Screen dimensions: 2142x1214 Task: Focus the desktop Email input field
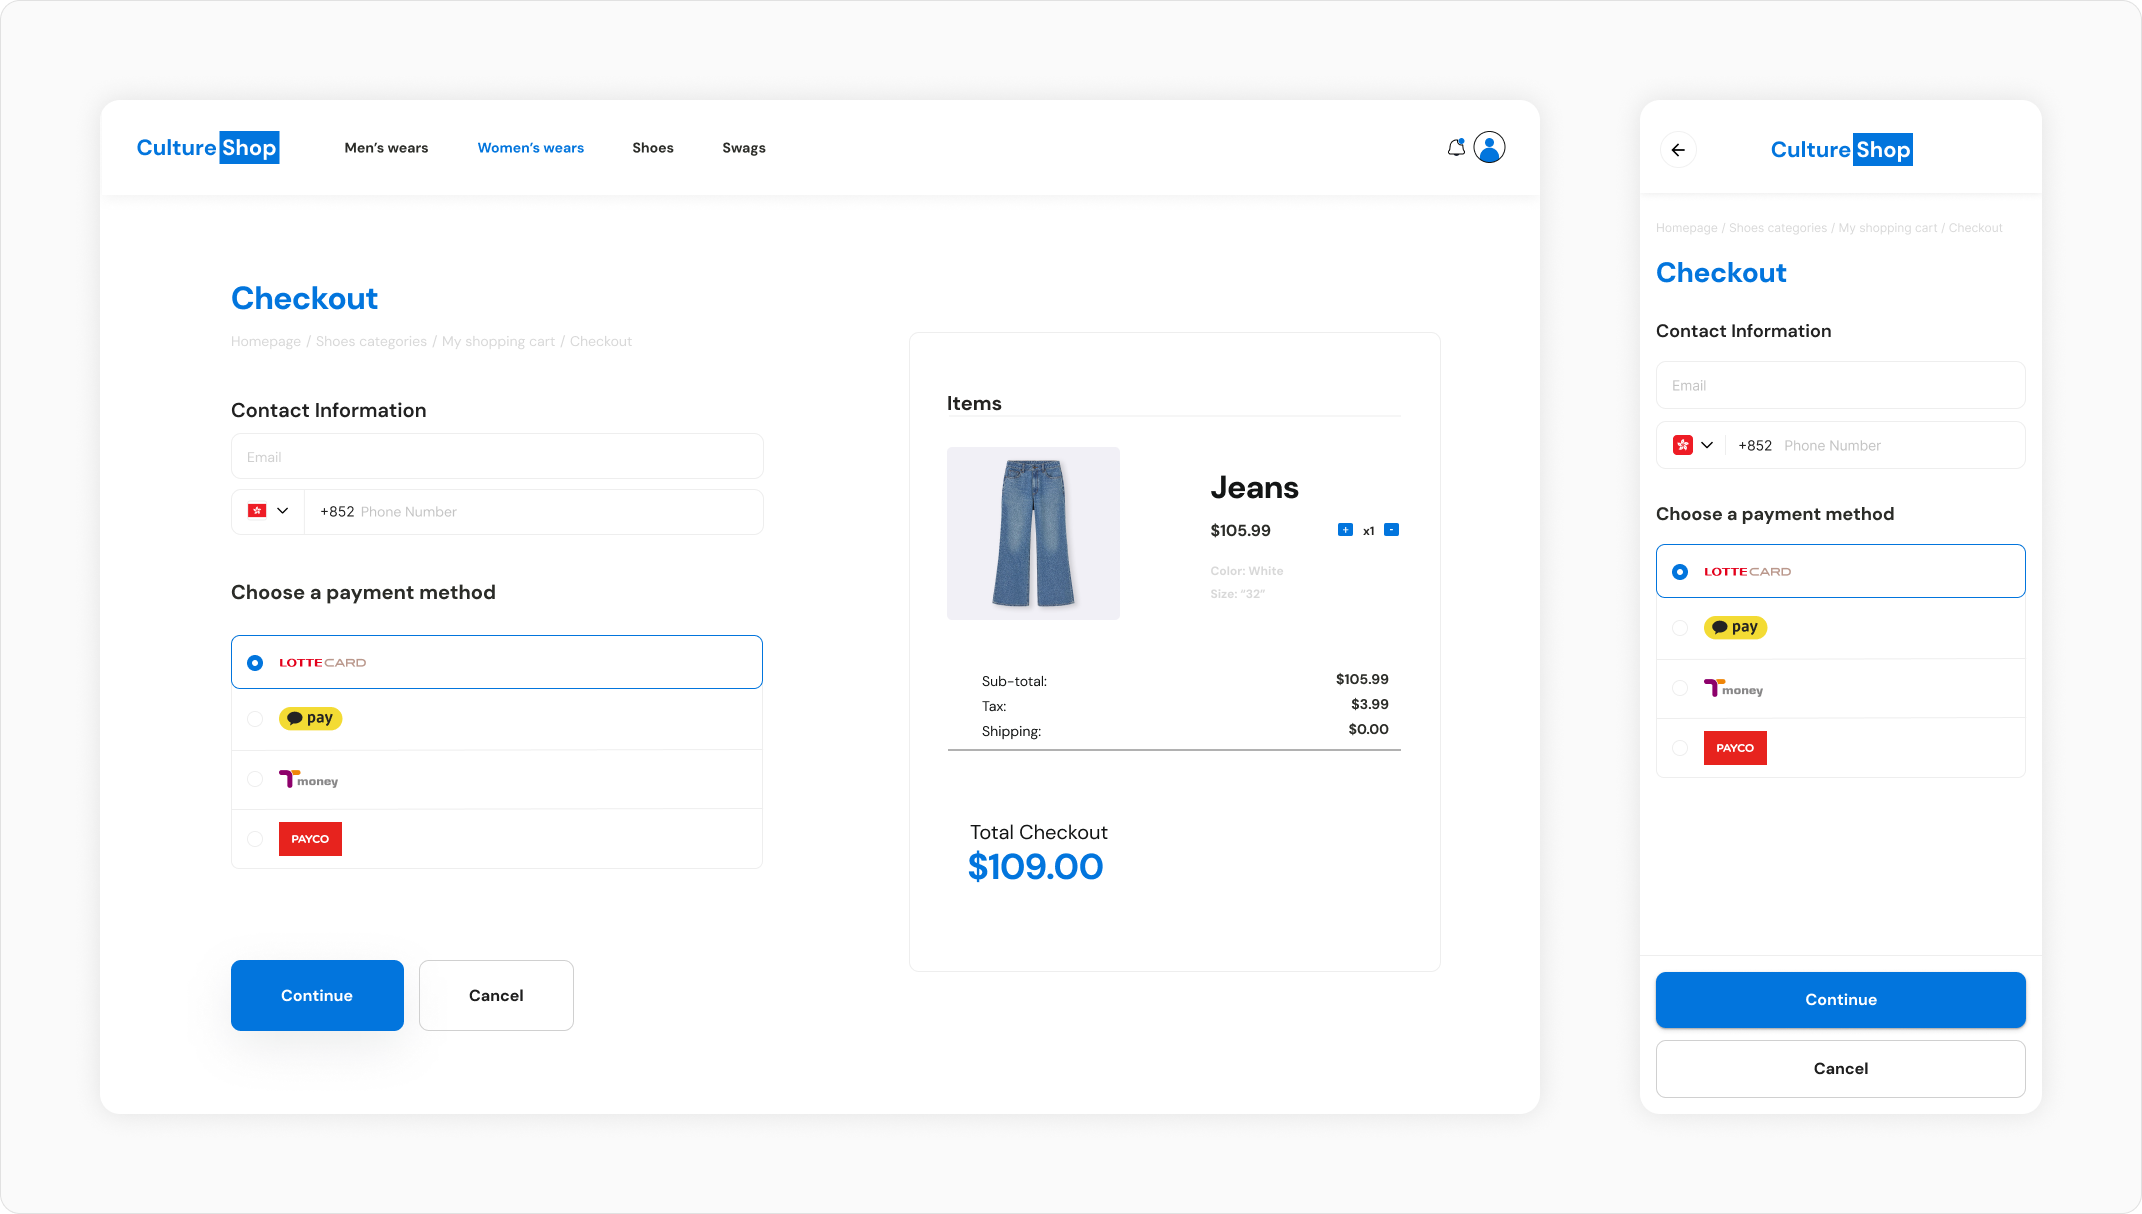tap(497, 457)
